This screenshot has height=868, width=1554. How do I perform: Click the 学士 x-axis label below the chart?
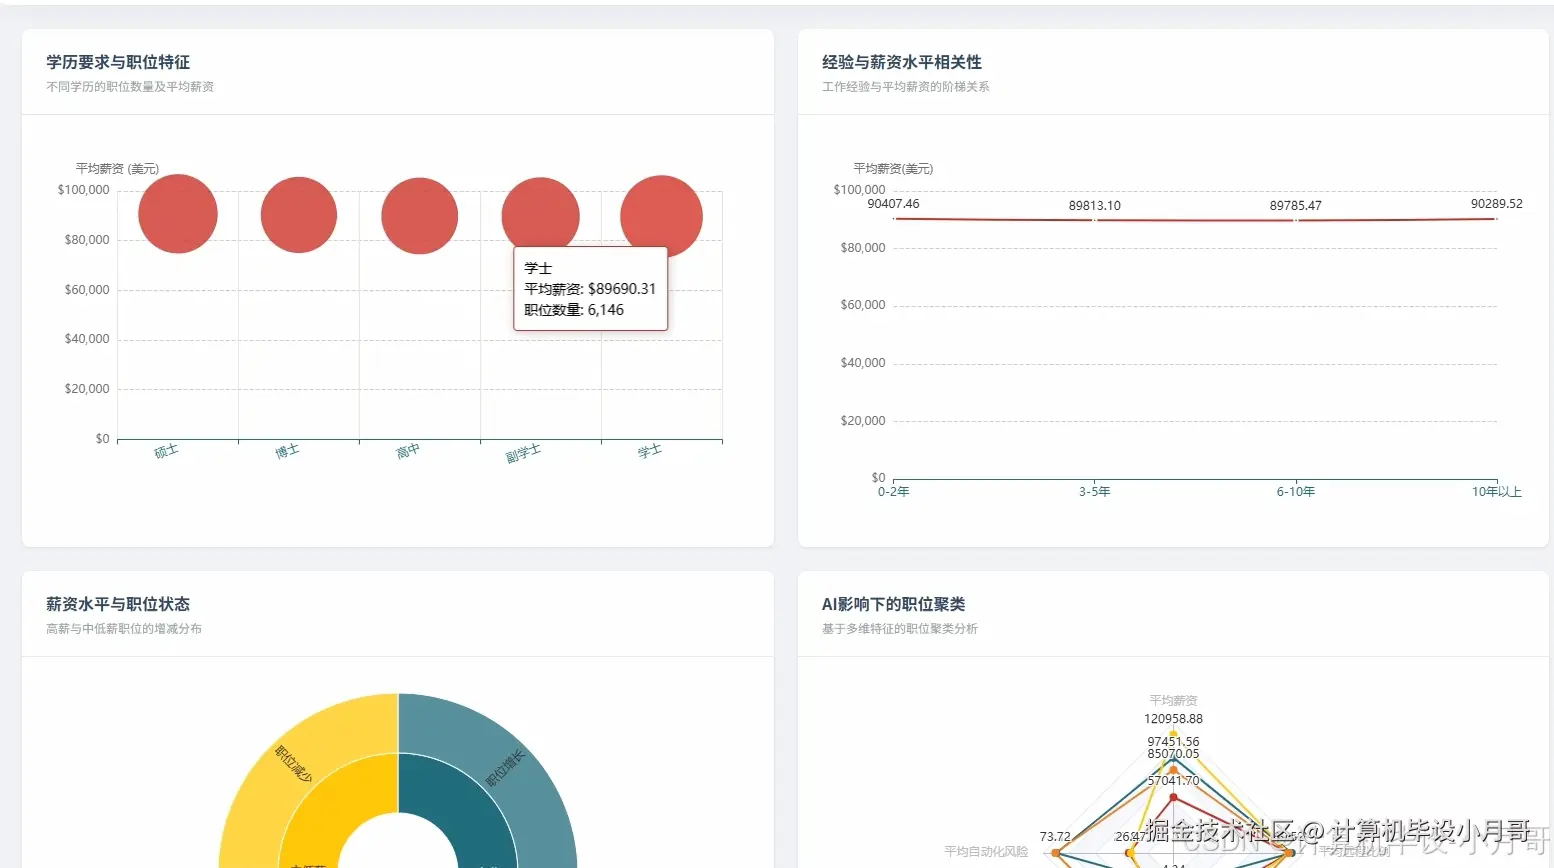tap(650, 452)
